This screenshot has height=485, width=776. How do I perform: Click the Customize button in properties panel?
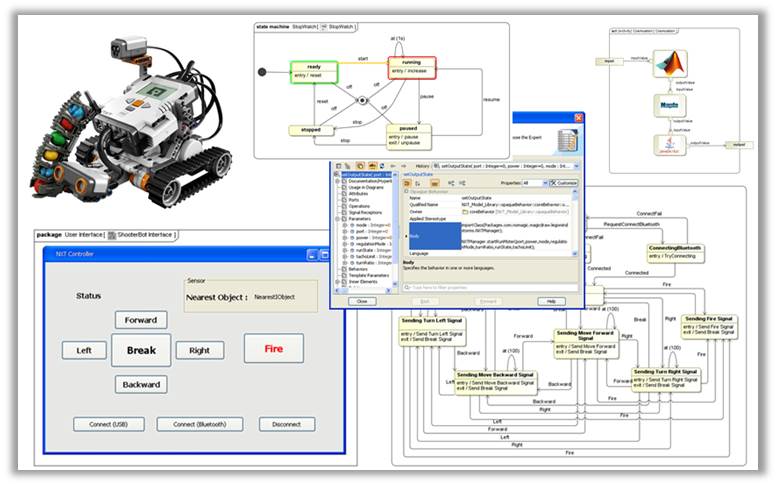coord(564,183)
